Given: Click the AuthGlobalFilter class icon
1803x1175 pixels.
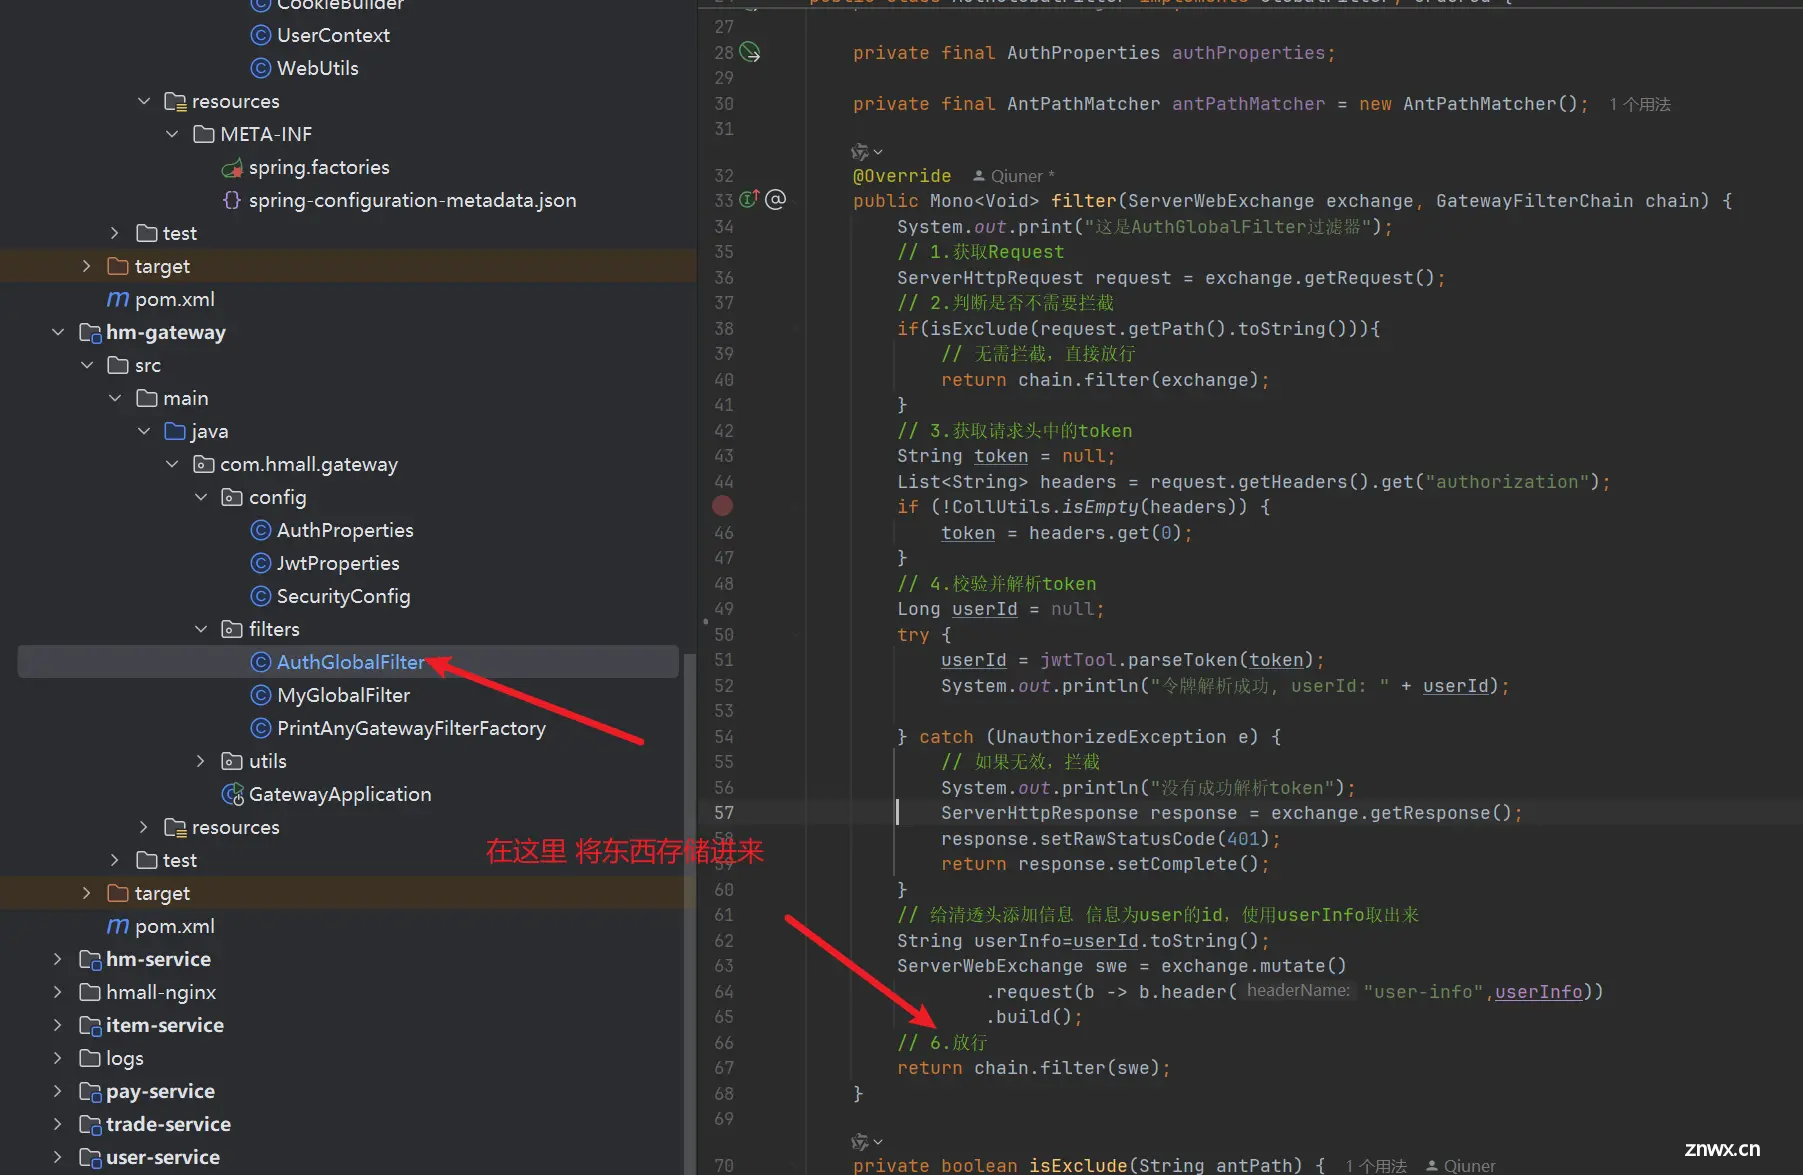Looking at the screenshot, I should tap(261, 662).
